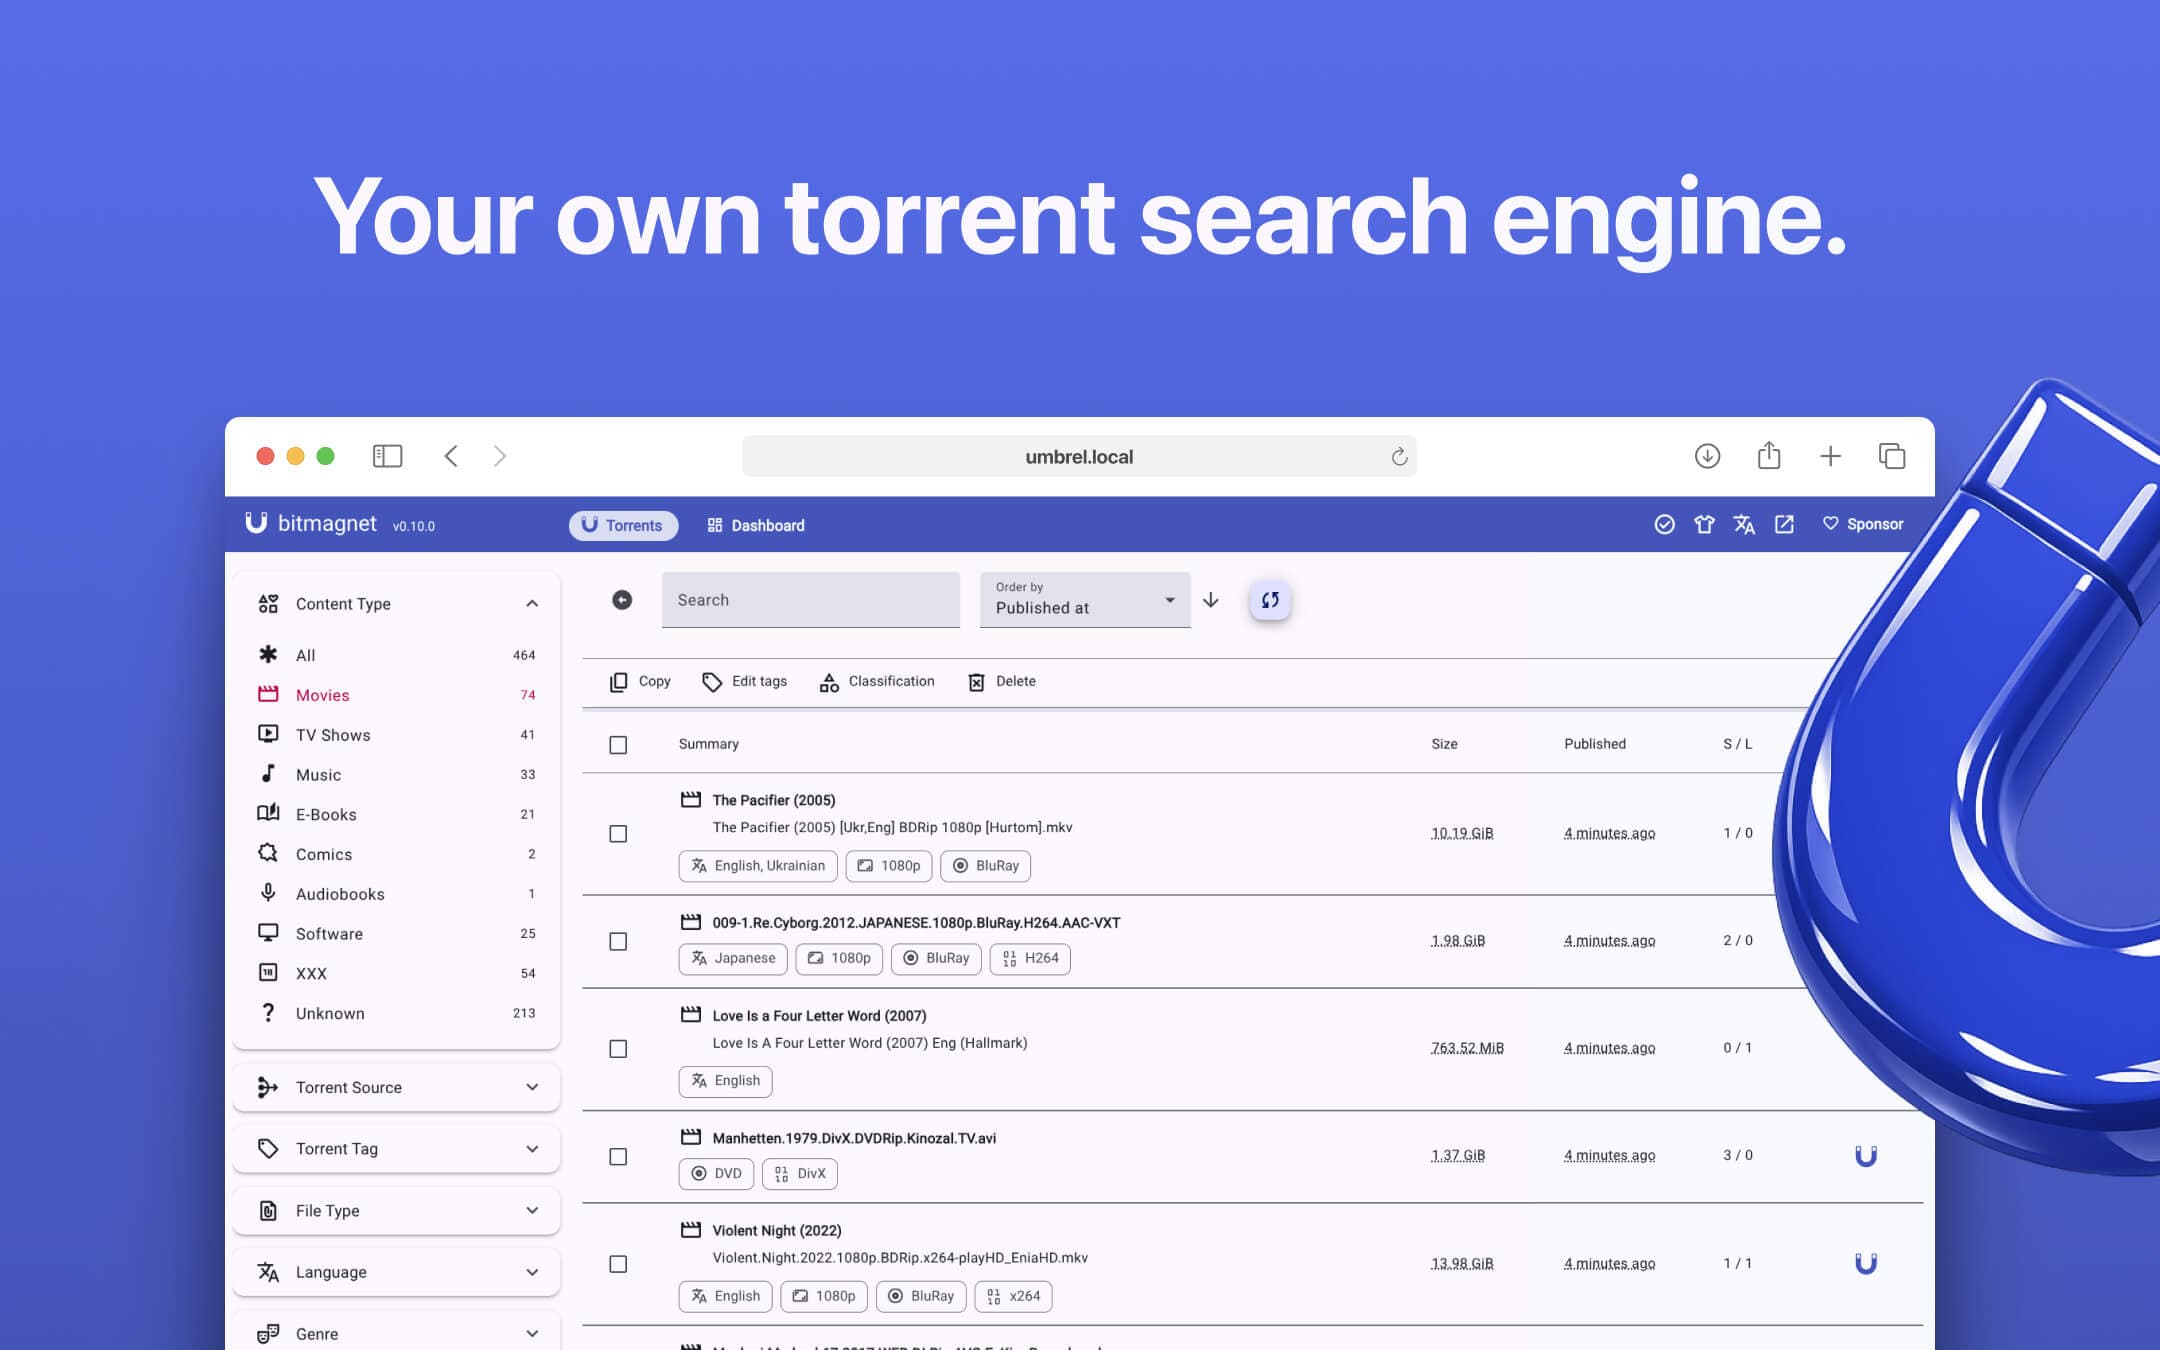Screen dimensions: 2160x1350
Task: Filter by Comics content type
Action: (x=396, y=854)
